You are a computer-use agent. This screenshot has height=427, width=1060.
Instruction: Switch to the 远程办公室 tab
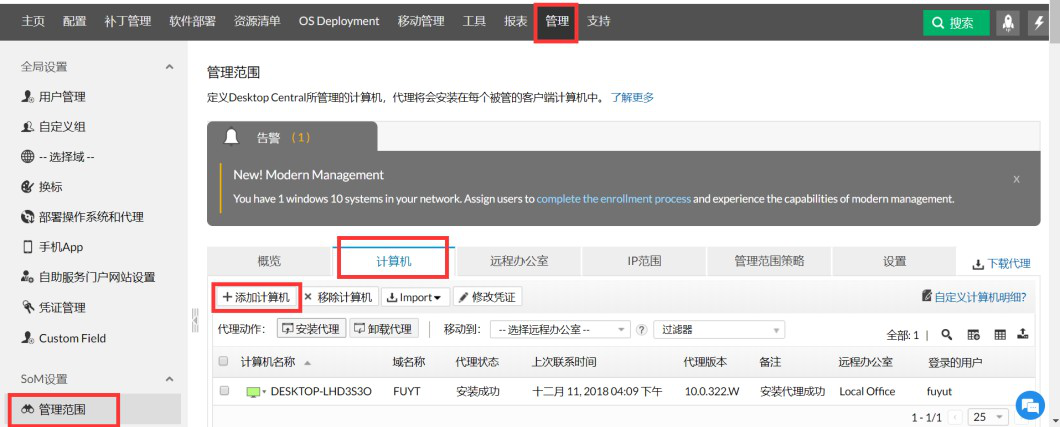(x=519, y=261)
